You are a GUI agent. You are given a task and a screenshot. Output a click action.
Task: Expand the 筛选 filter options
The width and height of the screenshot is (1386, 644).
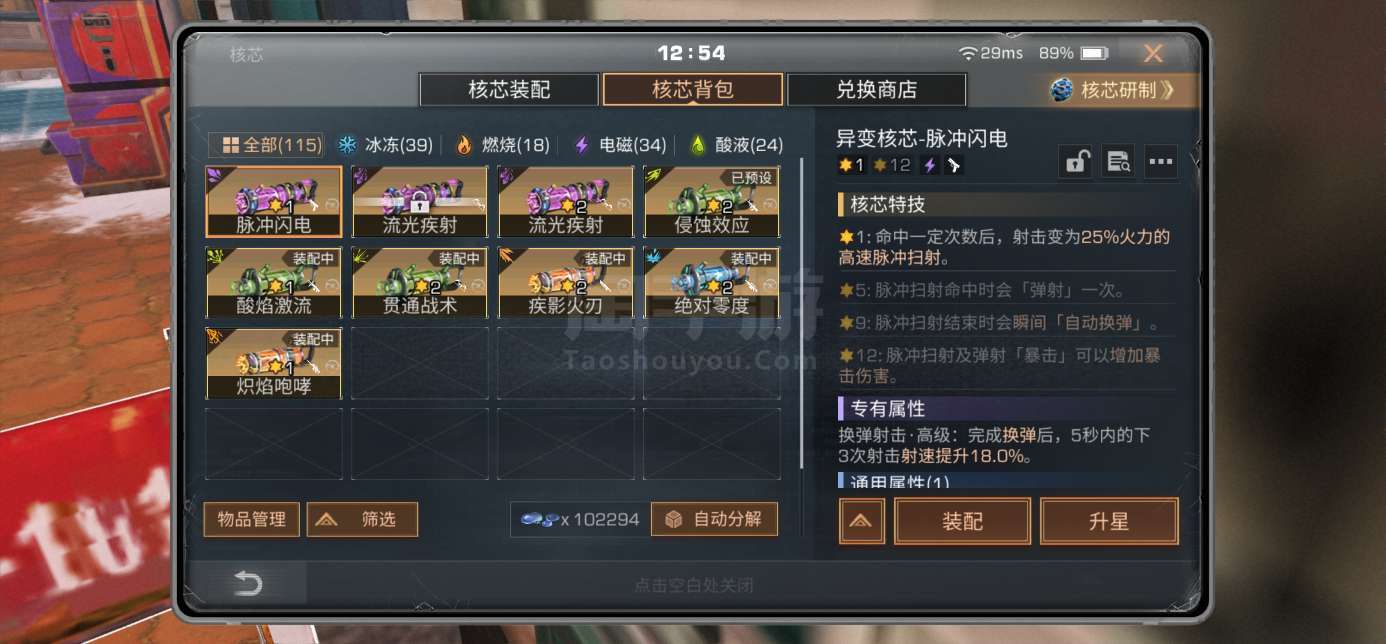point(362,519)
